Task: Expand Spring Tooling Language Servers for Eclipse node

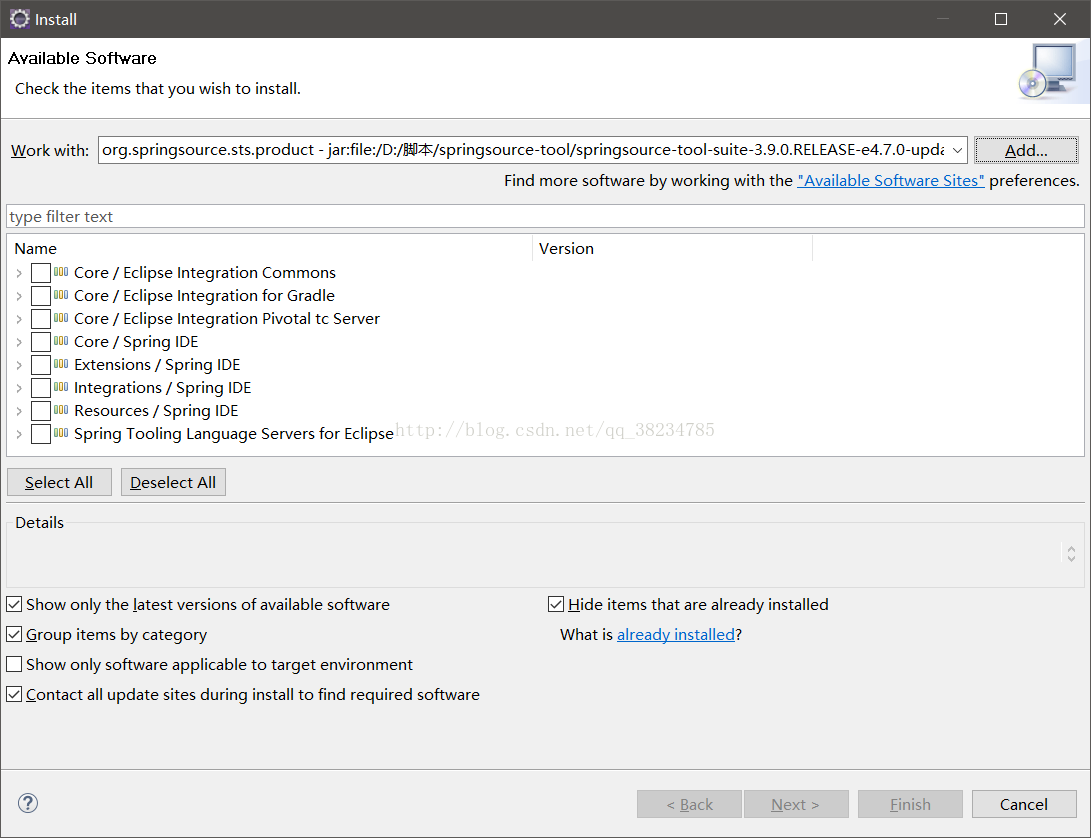Action: click(19, 434)
